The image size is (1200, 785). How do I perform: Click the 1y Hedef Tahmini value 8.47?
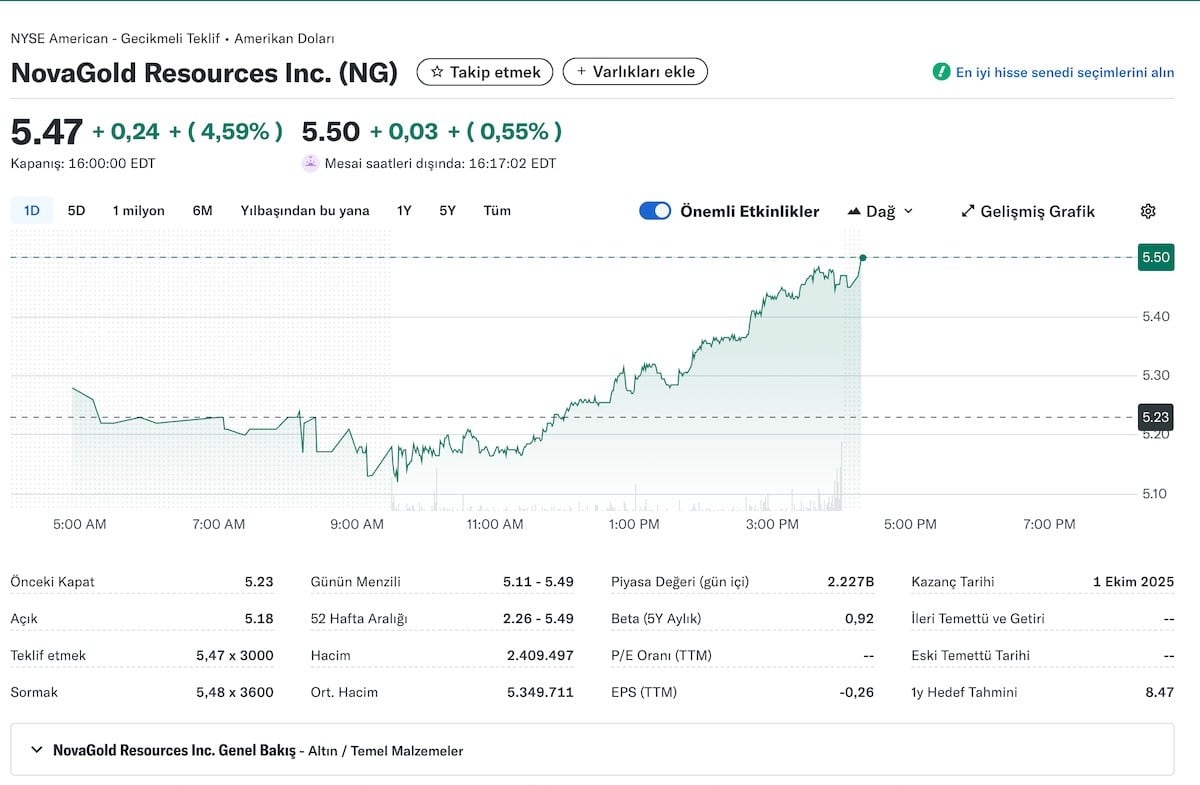coord(1160,692)
